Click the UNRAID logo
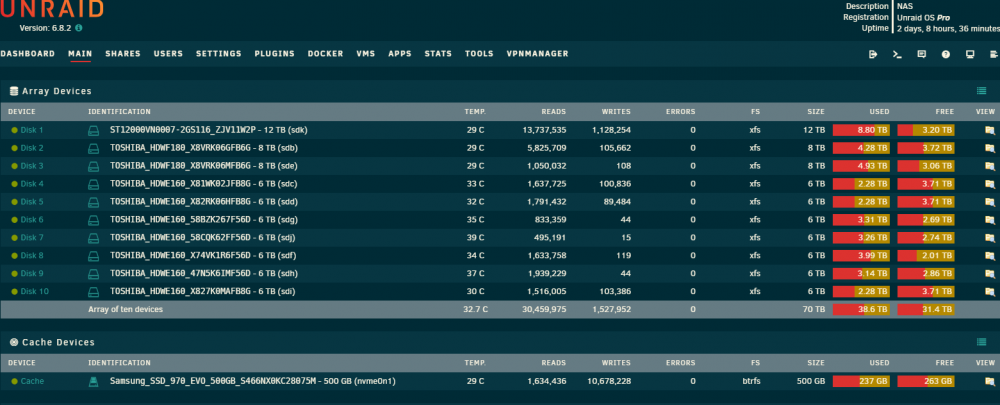 pos(51,8)
